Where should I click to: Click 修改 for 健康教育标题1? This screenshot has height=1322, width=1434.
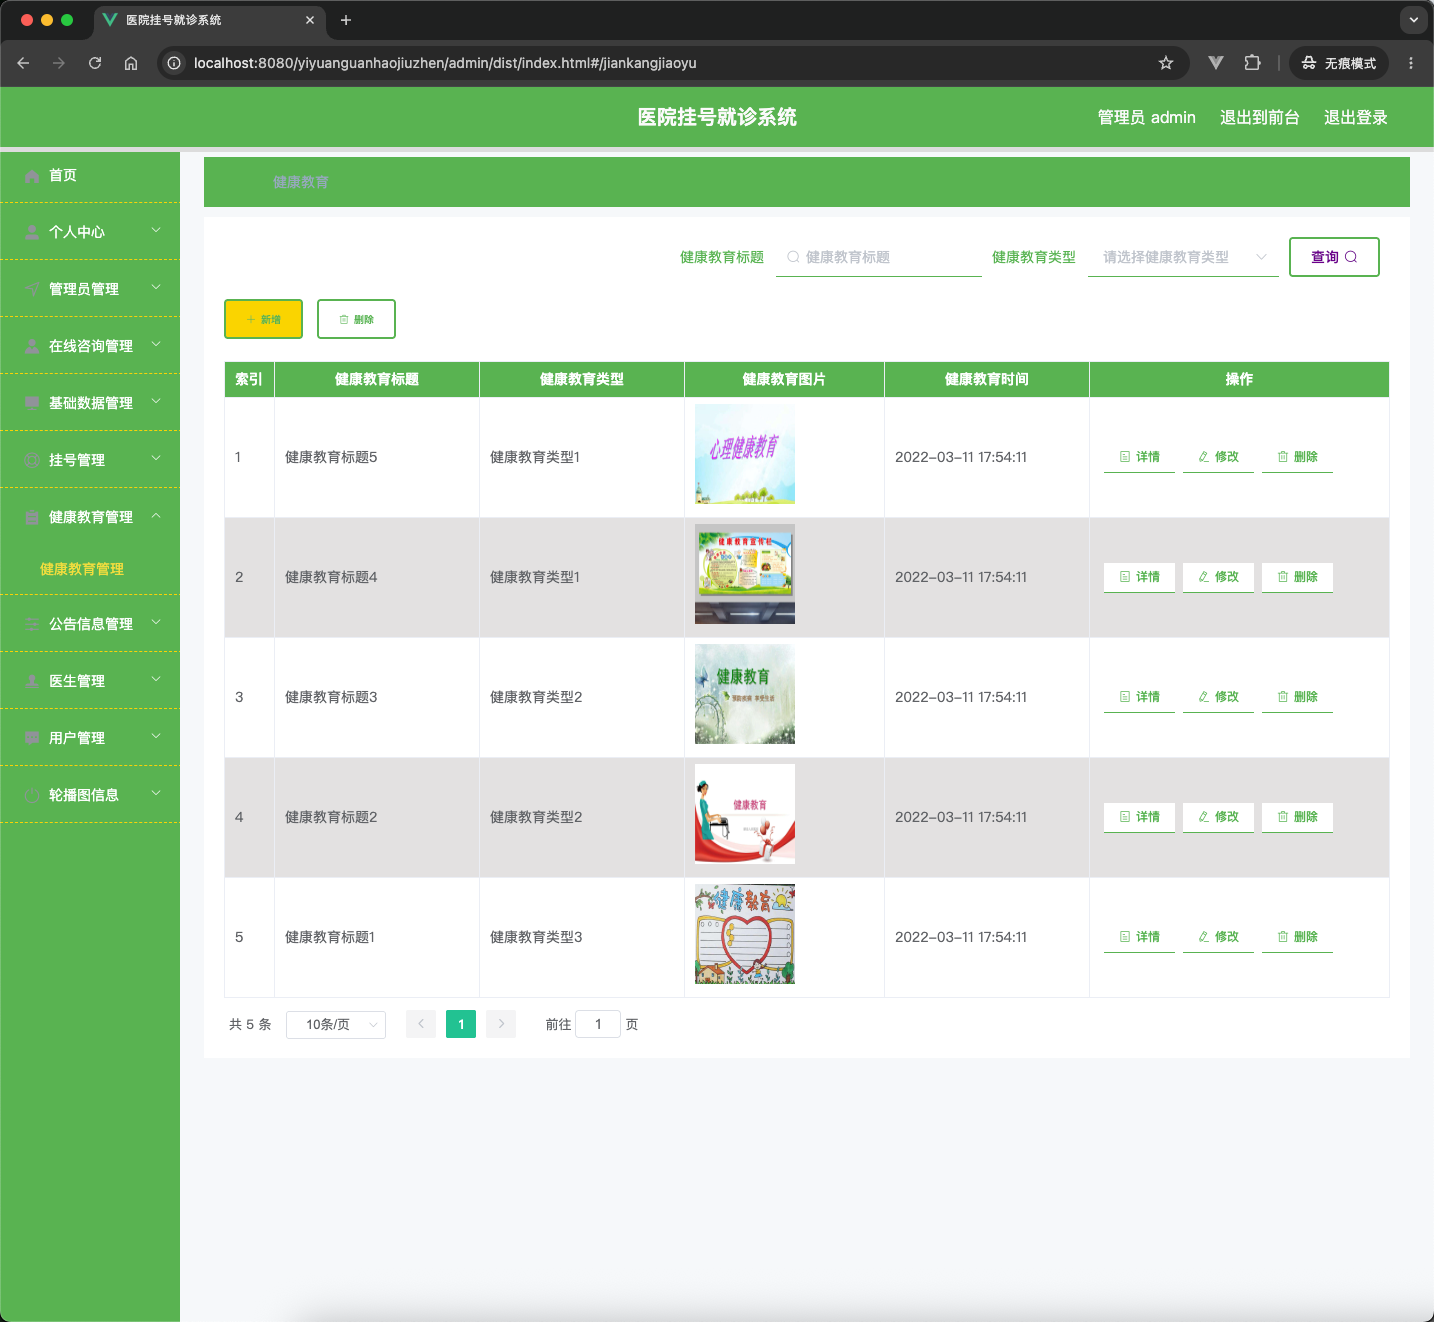[1218, 937]
